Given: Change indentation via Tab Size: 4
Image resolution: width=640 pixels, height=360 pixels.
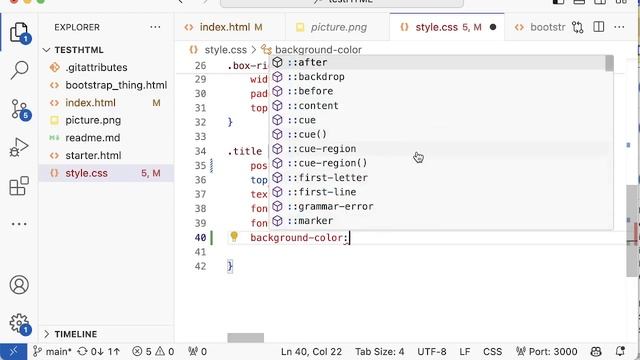Looking at the screenshot, I should tap(380, 351).
